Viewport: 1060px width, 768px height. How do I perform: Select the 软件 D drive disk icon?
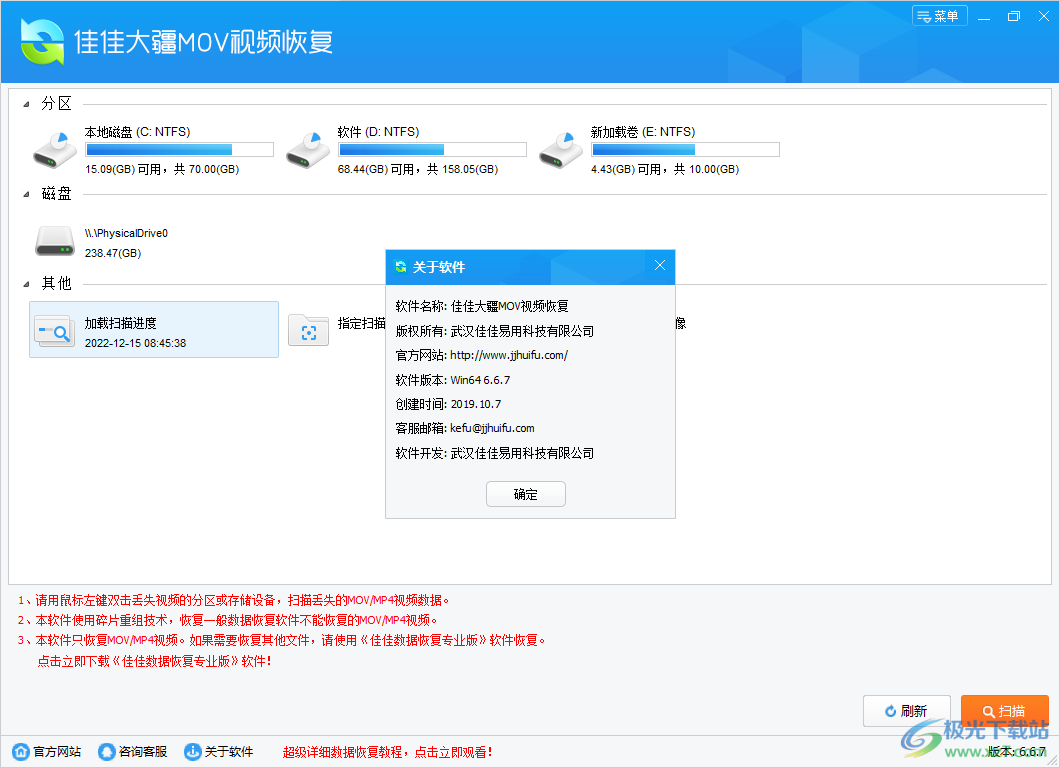[x=309, y=147]
